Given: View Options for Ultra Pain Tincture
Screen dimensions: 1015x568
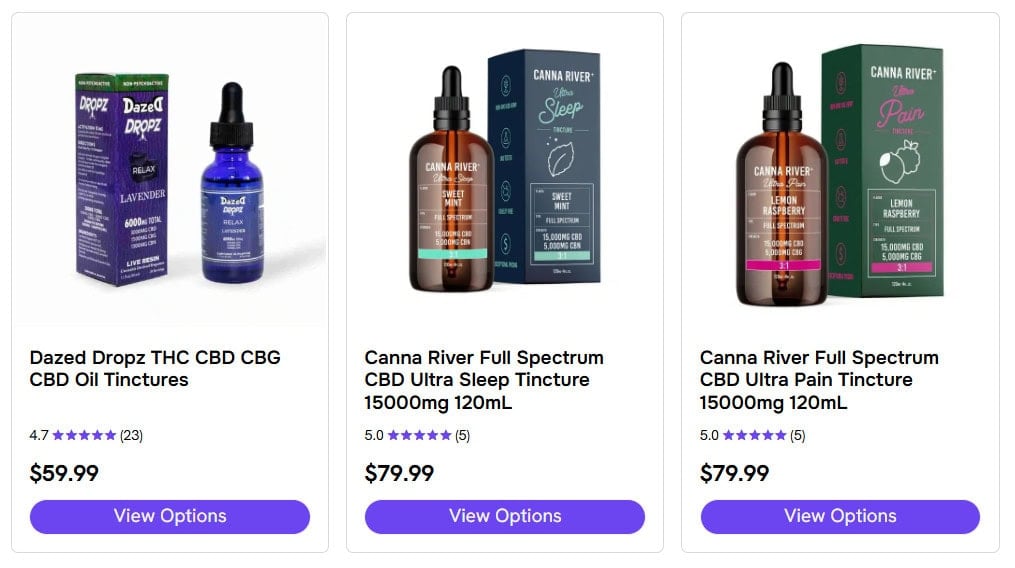Looking at the screenshot, I should pyautogui.click(x=840, y=516).
